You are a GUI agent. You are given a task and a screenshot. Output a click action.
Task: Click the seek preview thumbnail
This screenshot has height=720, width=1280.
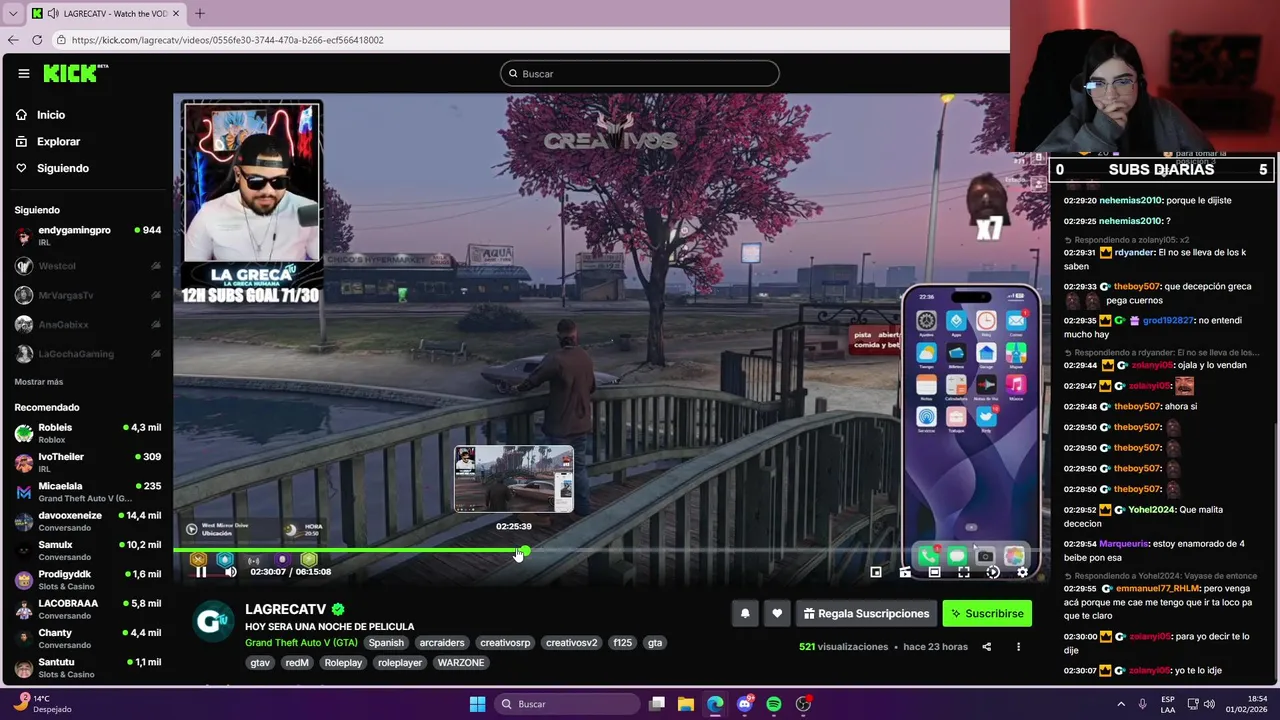pyautogui.click(x=514, y=479)
